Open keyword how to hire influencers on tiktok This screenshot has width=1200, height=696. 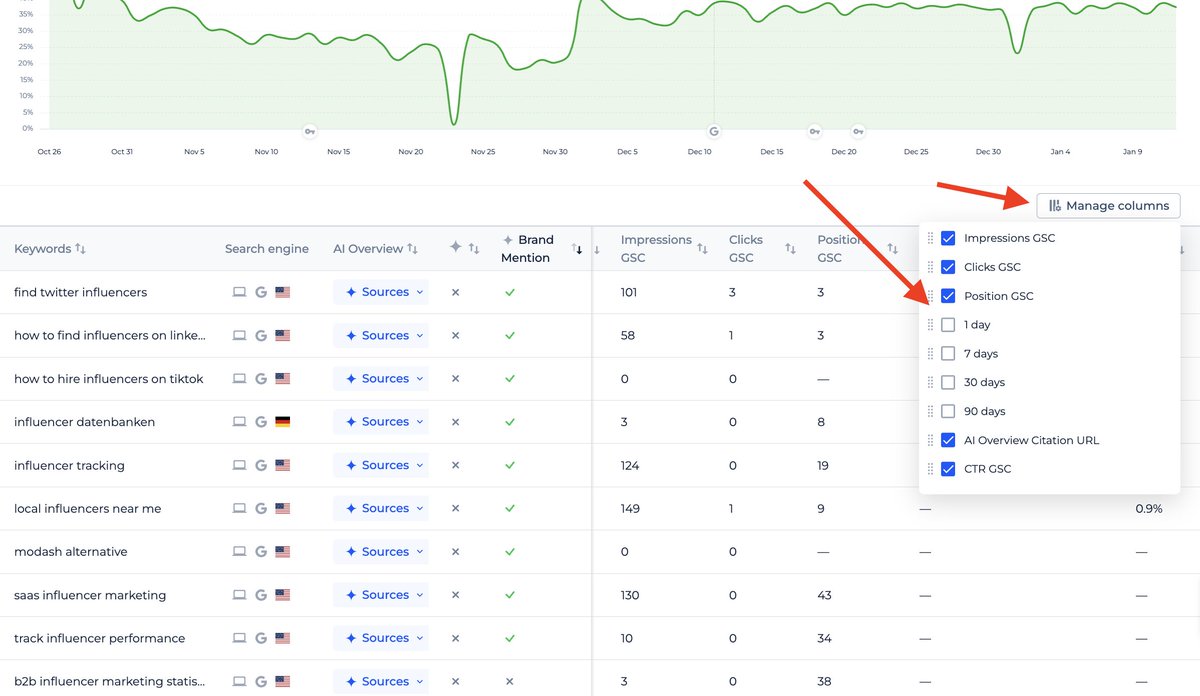pyautogui.click(x=109, y=379)
